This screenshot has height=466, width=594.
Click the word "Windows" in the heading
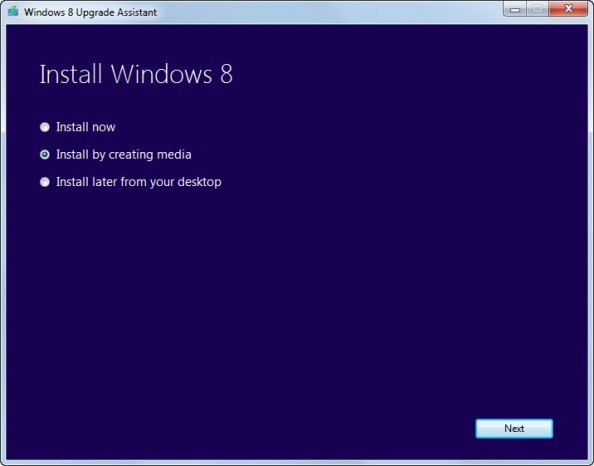click(x=161, y=74)
